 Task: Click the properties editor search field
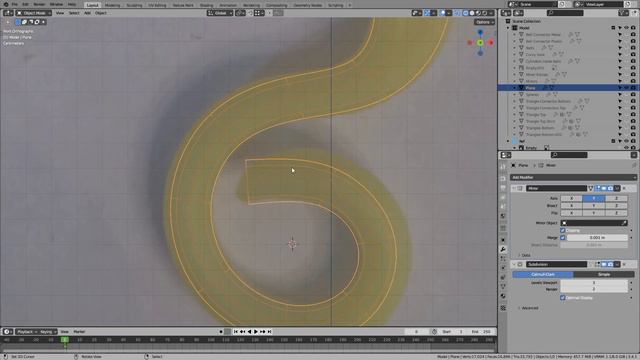click(569, 155)
